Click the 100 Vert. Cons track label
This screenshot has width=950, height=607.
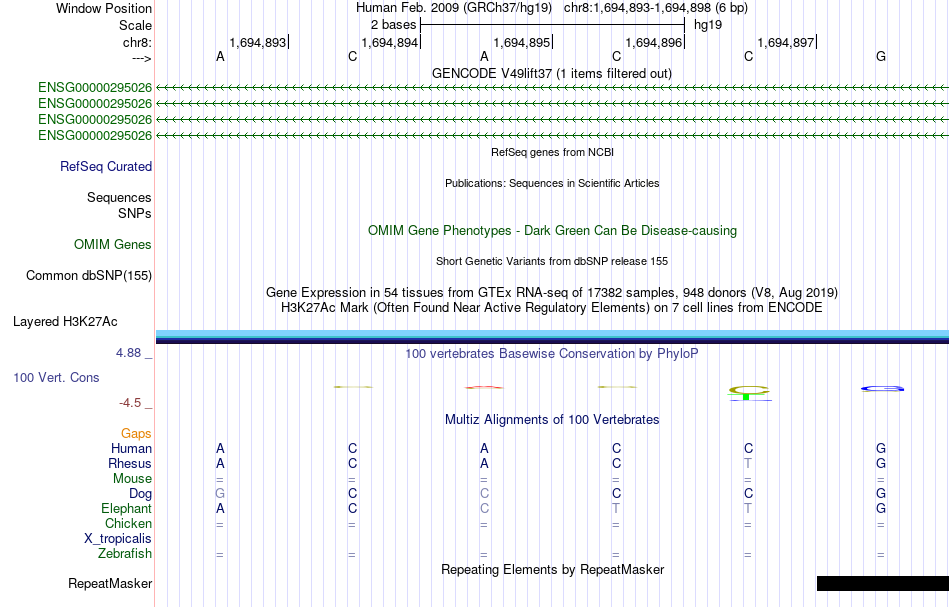pos(56,377)
